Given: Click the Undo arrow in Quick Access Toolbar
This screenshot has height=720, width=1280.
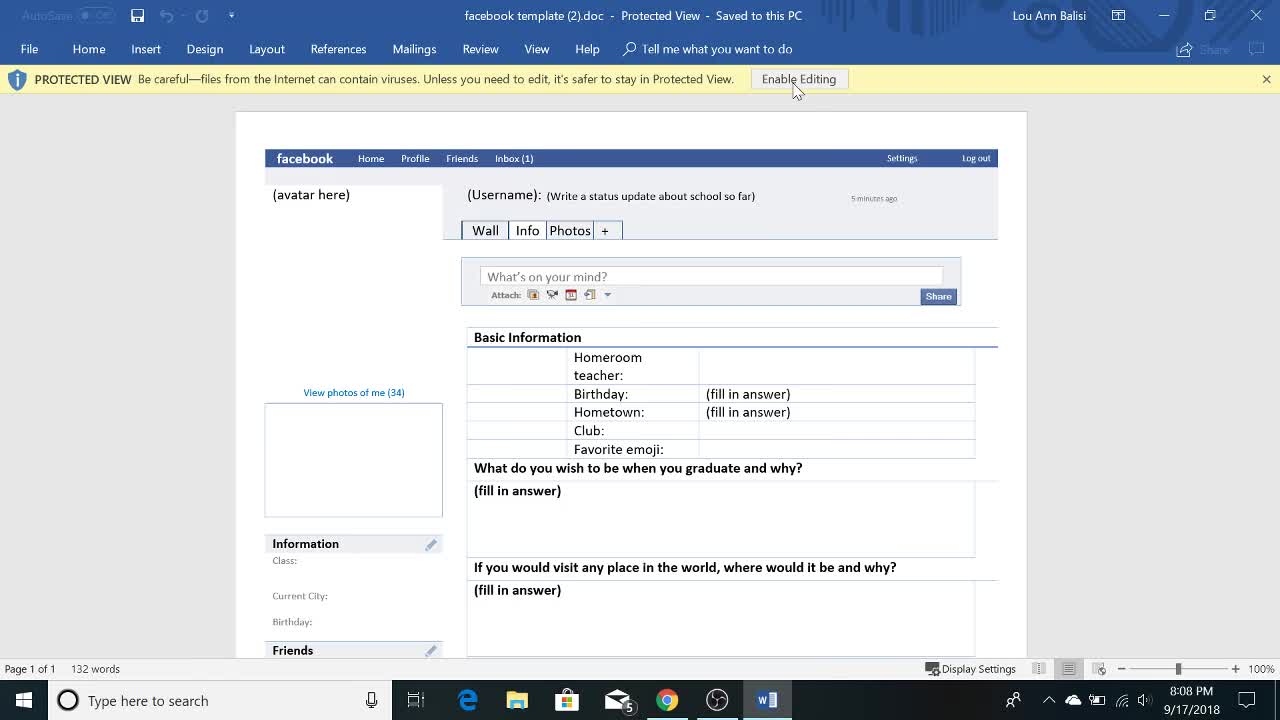Looking at the screenshot, I should [x=167, y=15].
